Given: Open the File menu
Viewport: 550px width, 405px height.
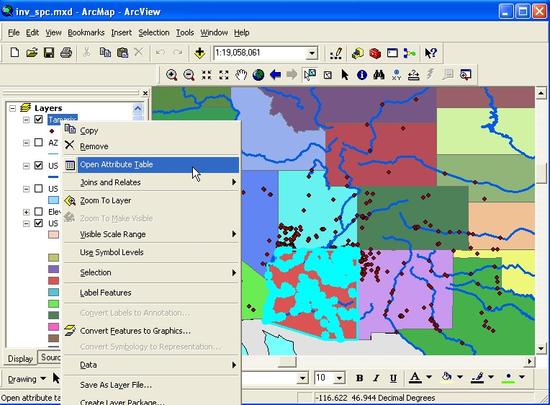Looking at the screenshot, I should (x=14, y=33).
